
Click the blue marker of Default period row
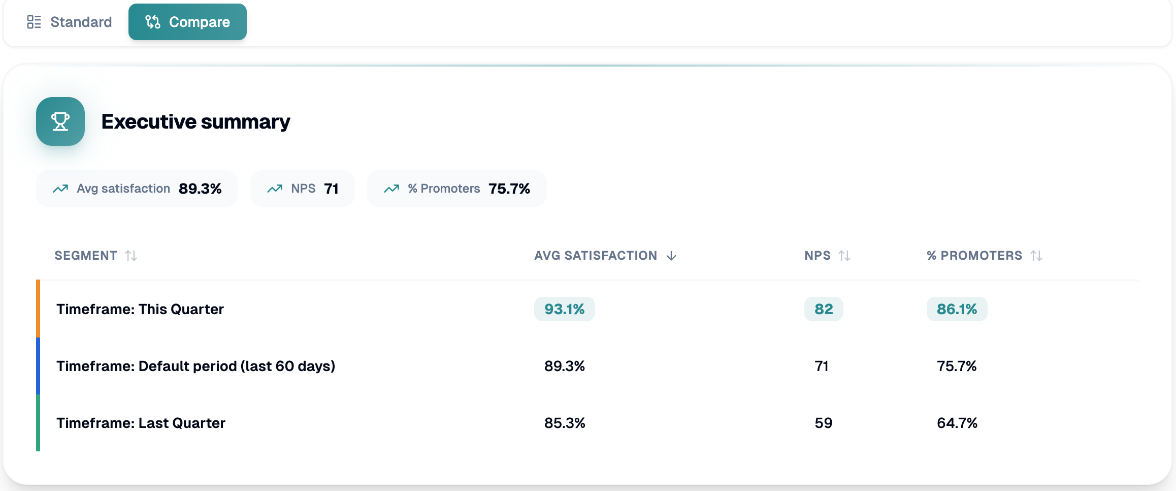pyautogui.click(x=38, y=366)
